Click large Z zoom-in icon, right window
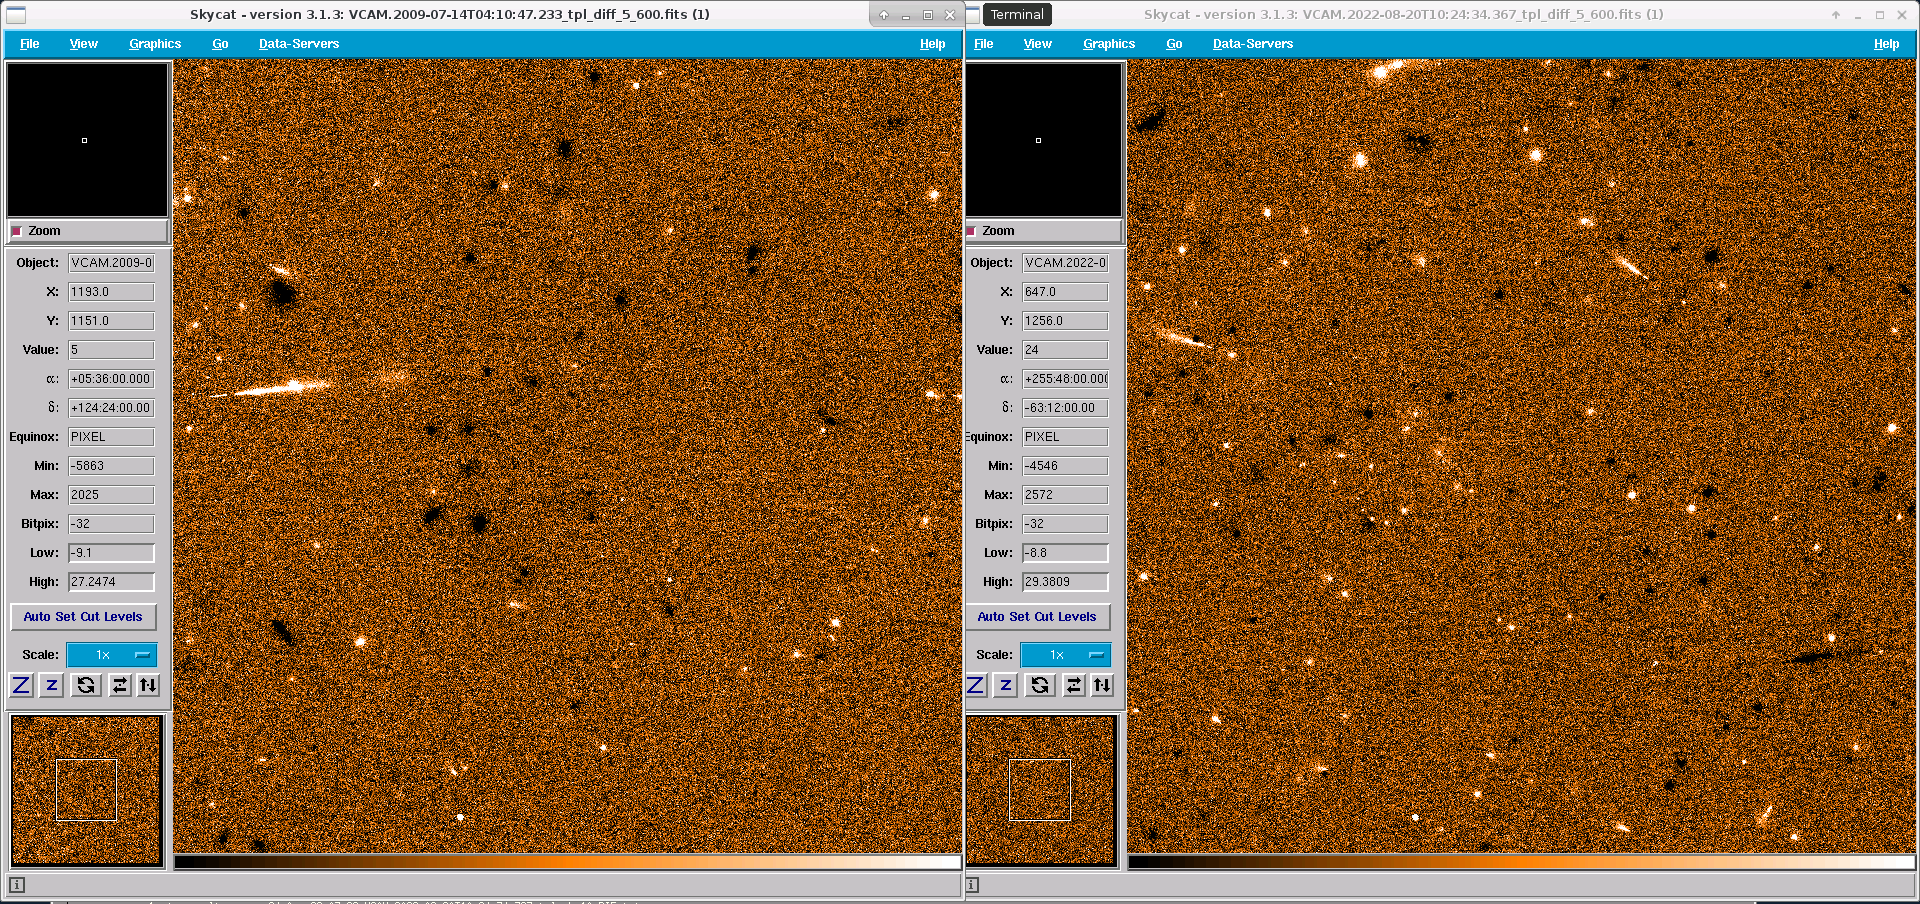Viewport: 1920px width, 904px height. click(976, 685)
